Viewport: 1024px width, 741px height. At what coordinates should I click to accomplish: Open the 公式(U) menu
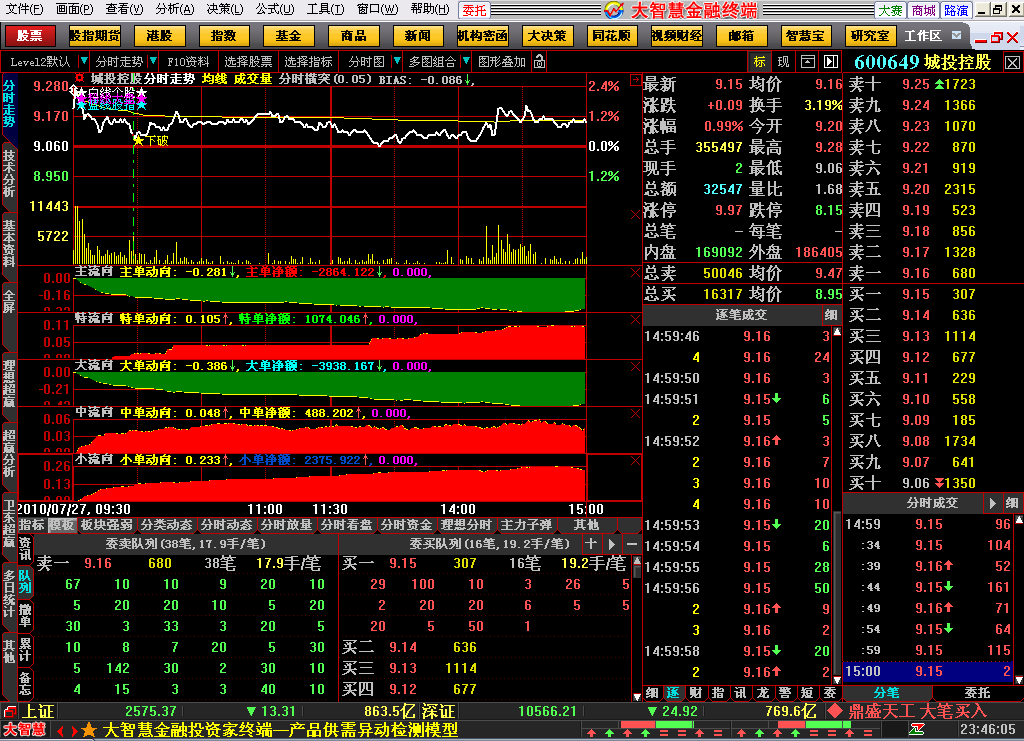[x=275, y=9]
